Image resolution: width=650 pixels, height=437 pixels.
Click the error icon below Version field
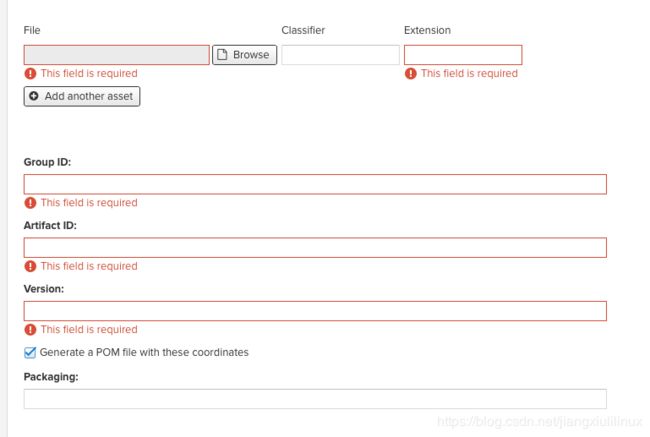(30, 330)
